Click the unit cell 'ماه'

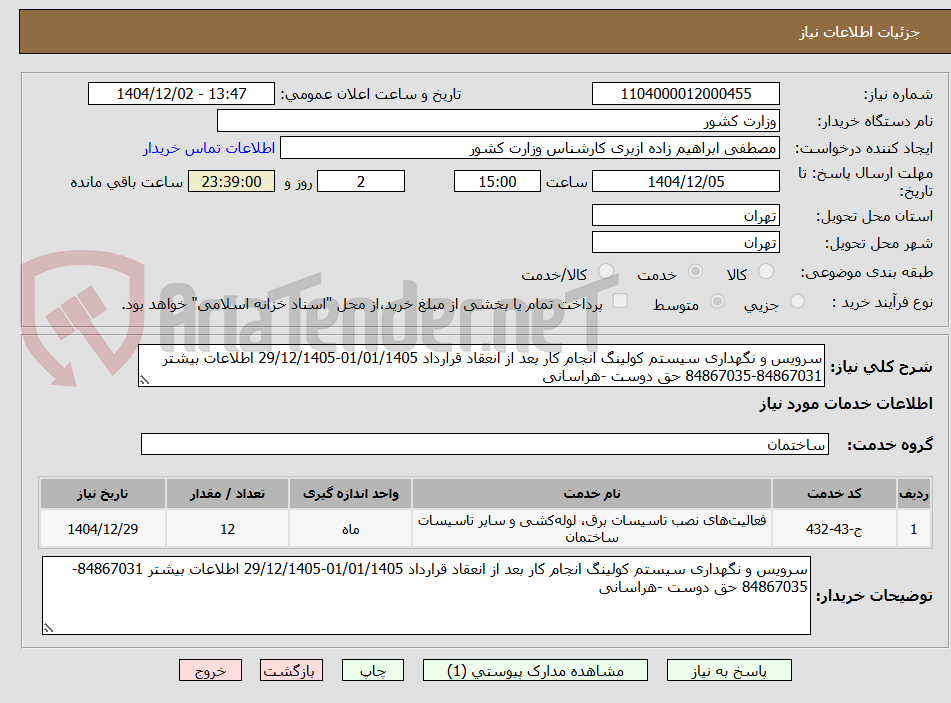point(351,529)
